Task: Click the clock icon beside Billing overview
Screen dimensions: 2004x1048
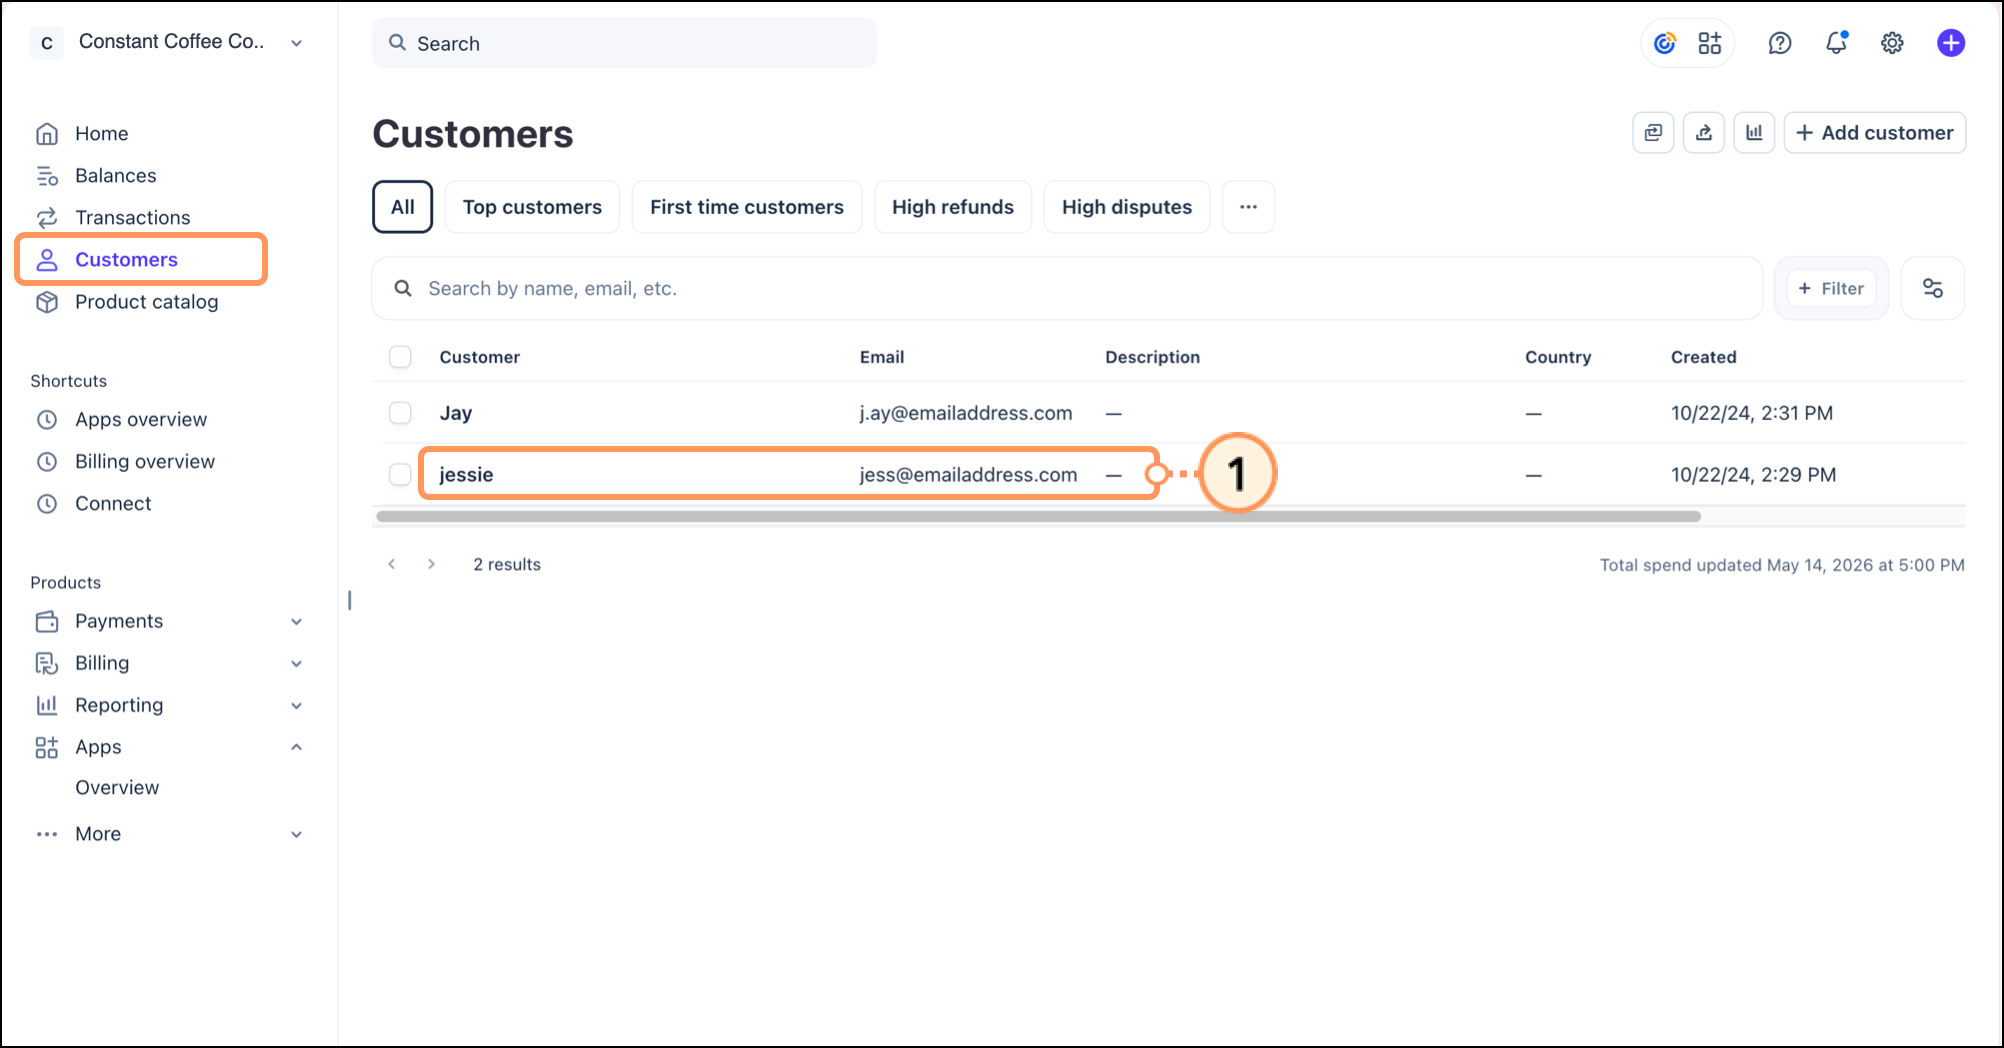Action: click(47, 462)
